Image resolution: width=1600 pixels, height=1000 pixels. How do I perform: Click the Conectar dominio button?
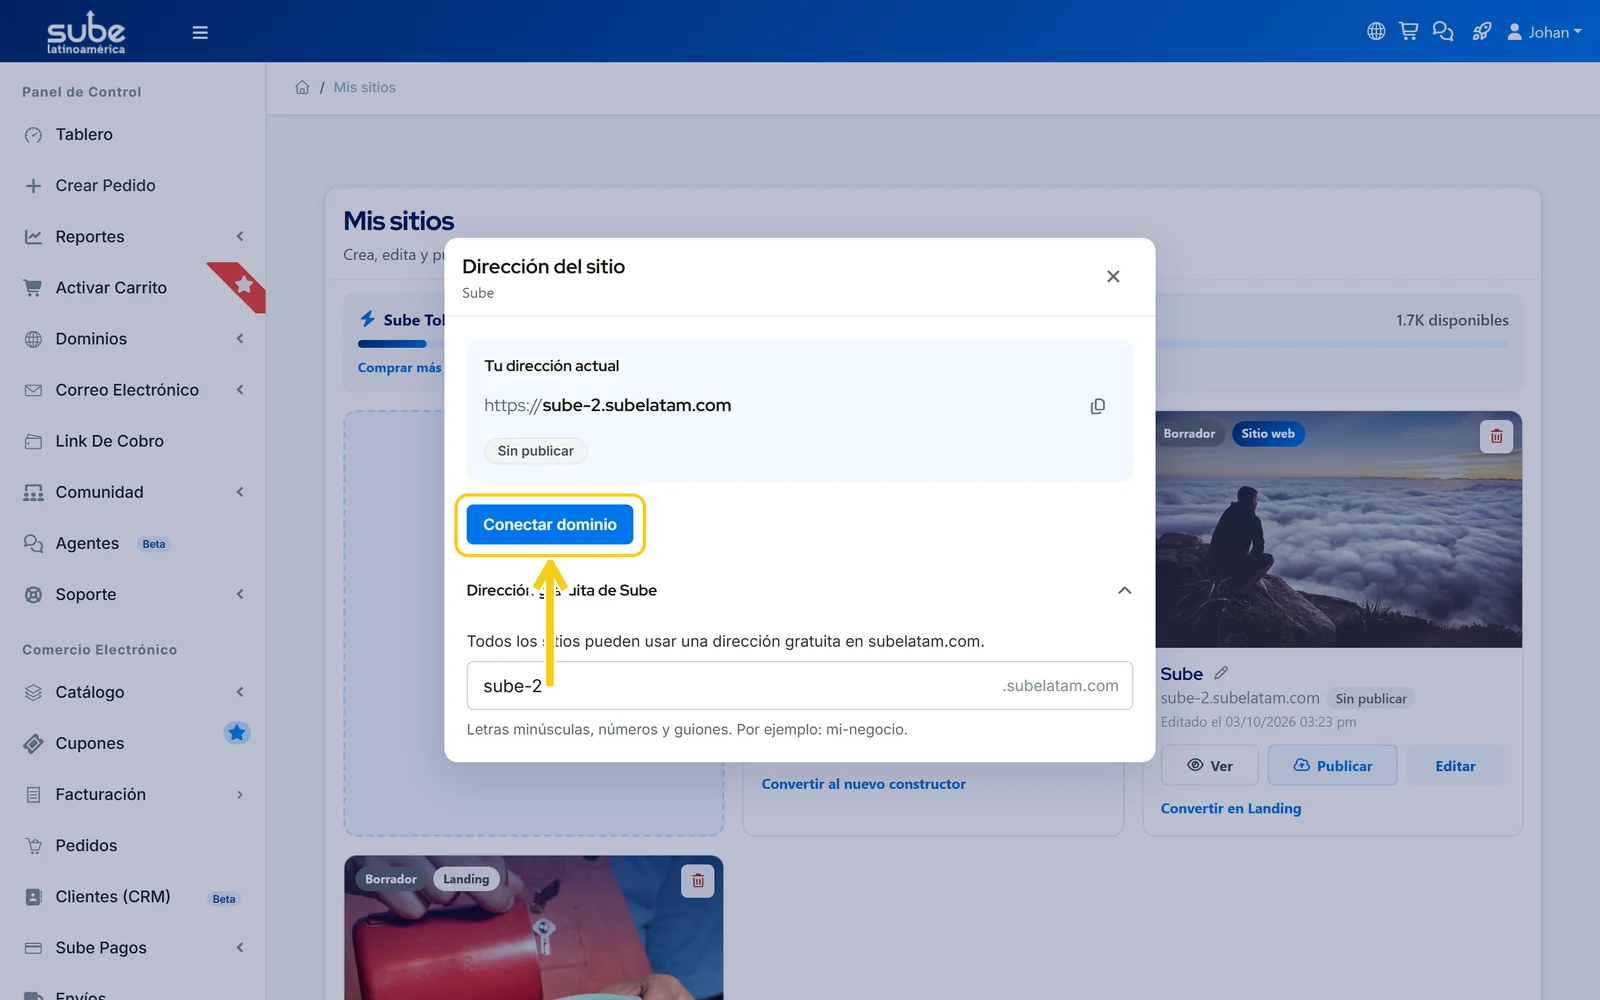click(x=550, y=524)
